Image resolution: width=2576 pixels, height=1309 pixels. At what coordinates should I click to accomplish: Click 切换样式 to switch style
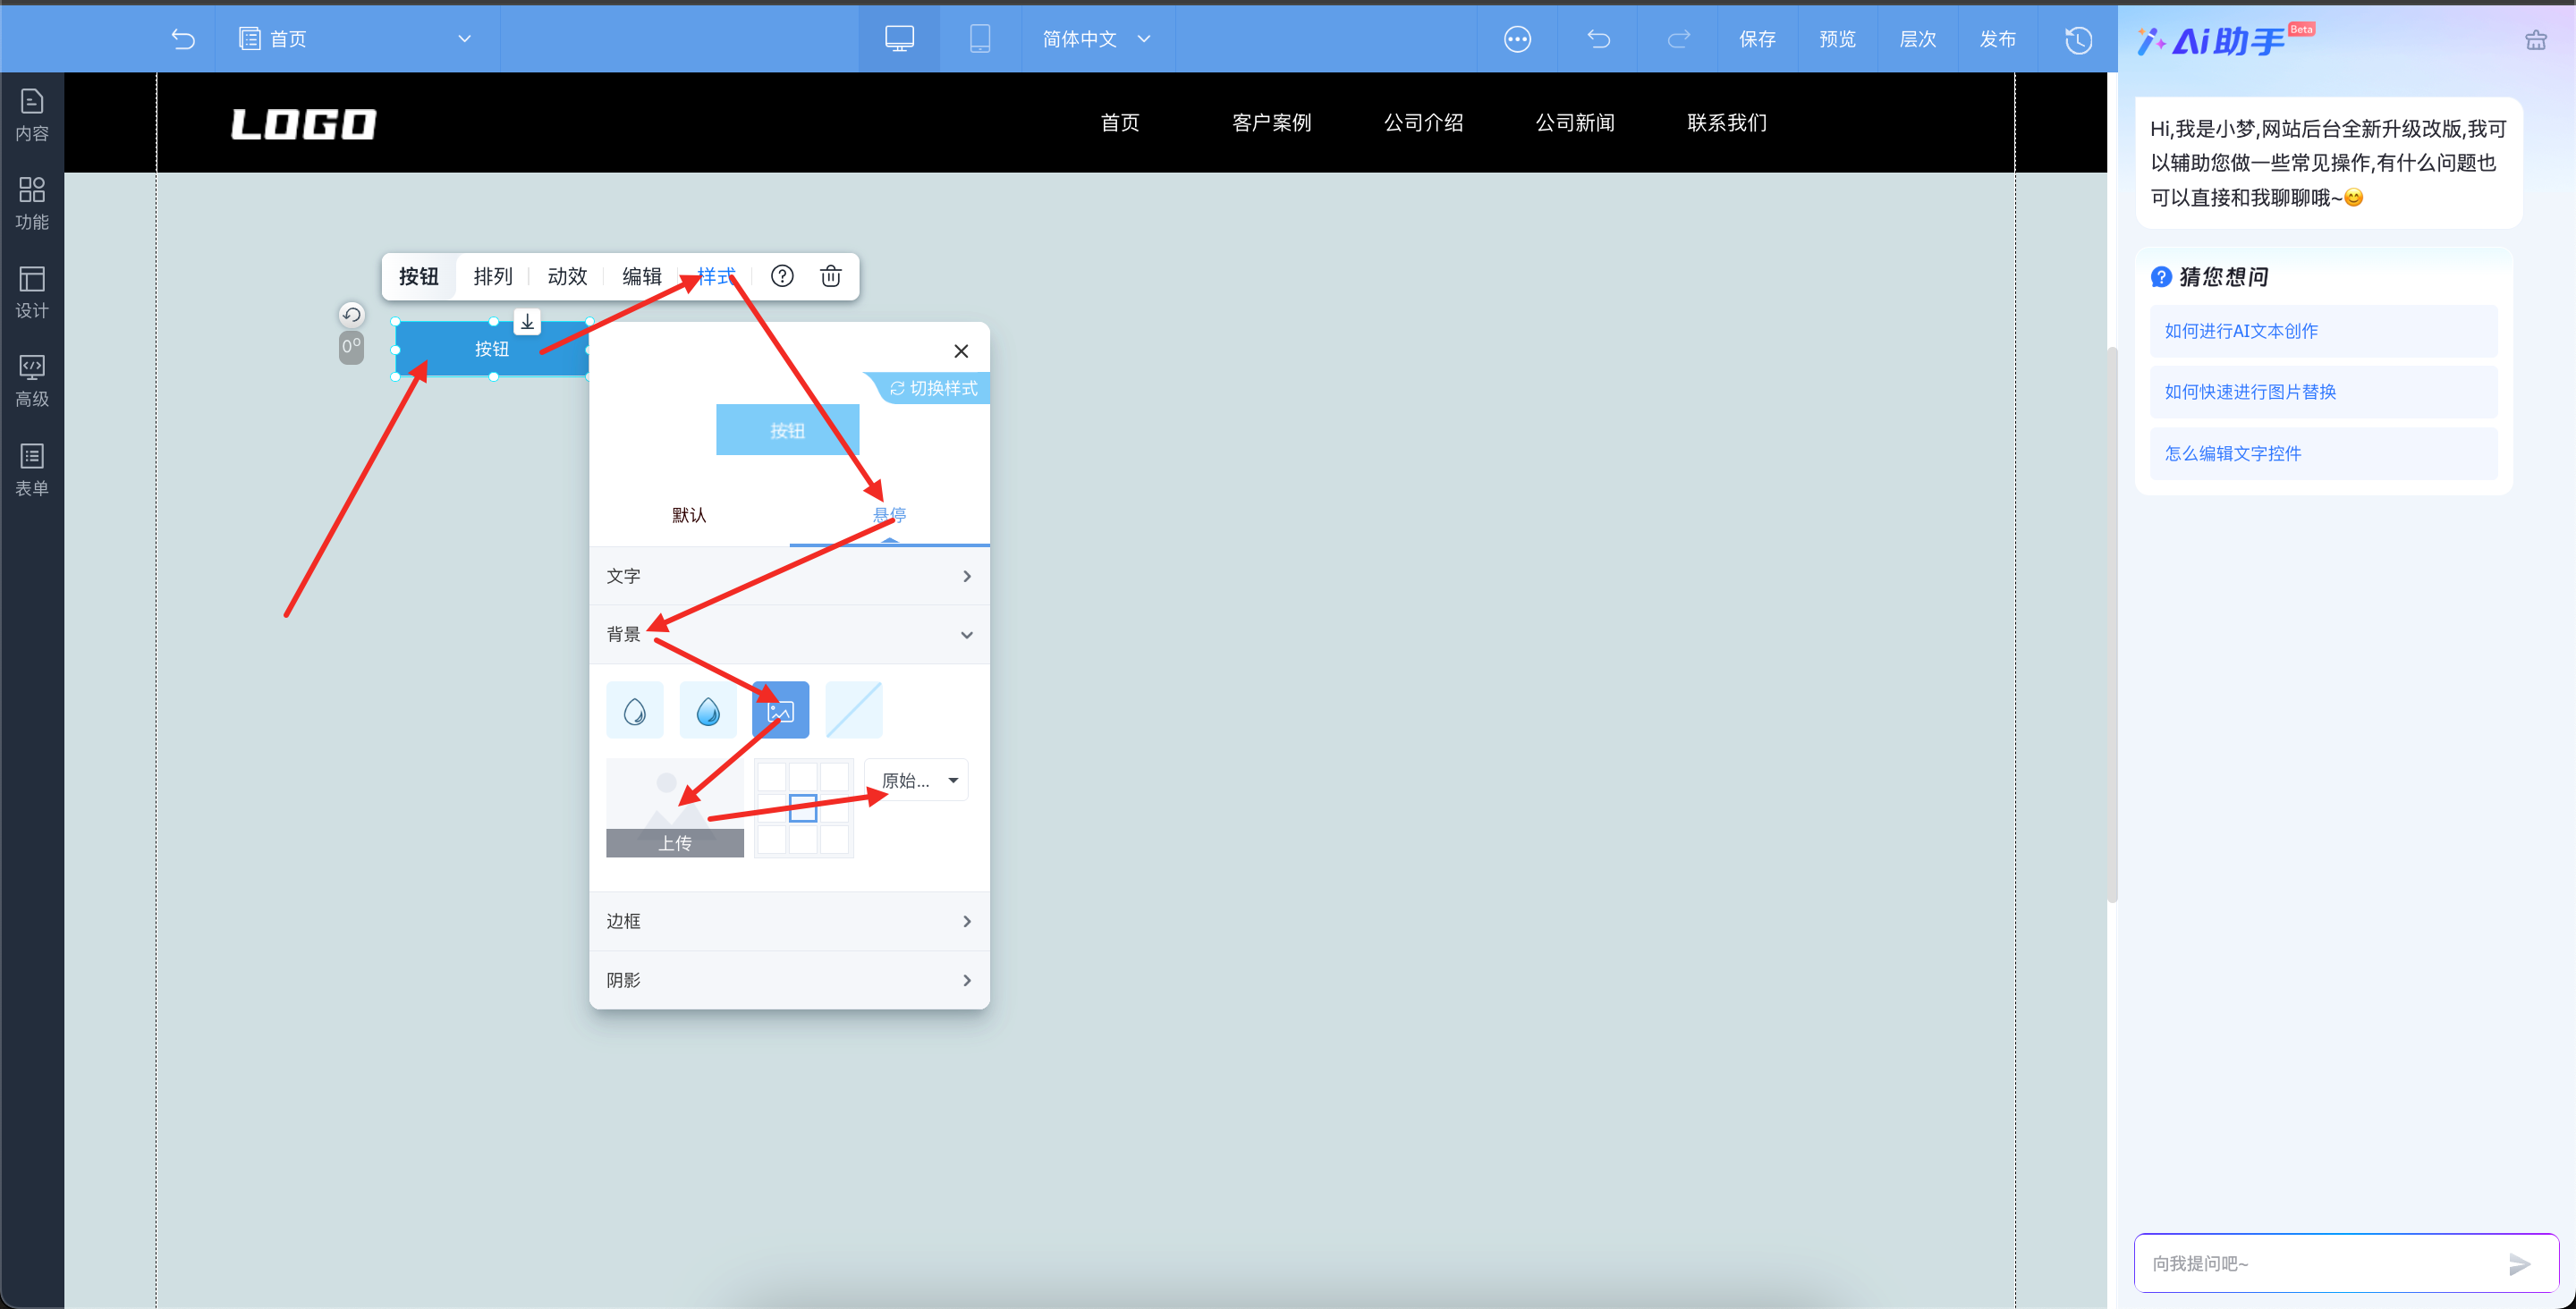[934, 388]
